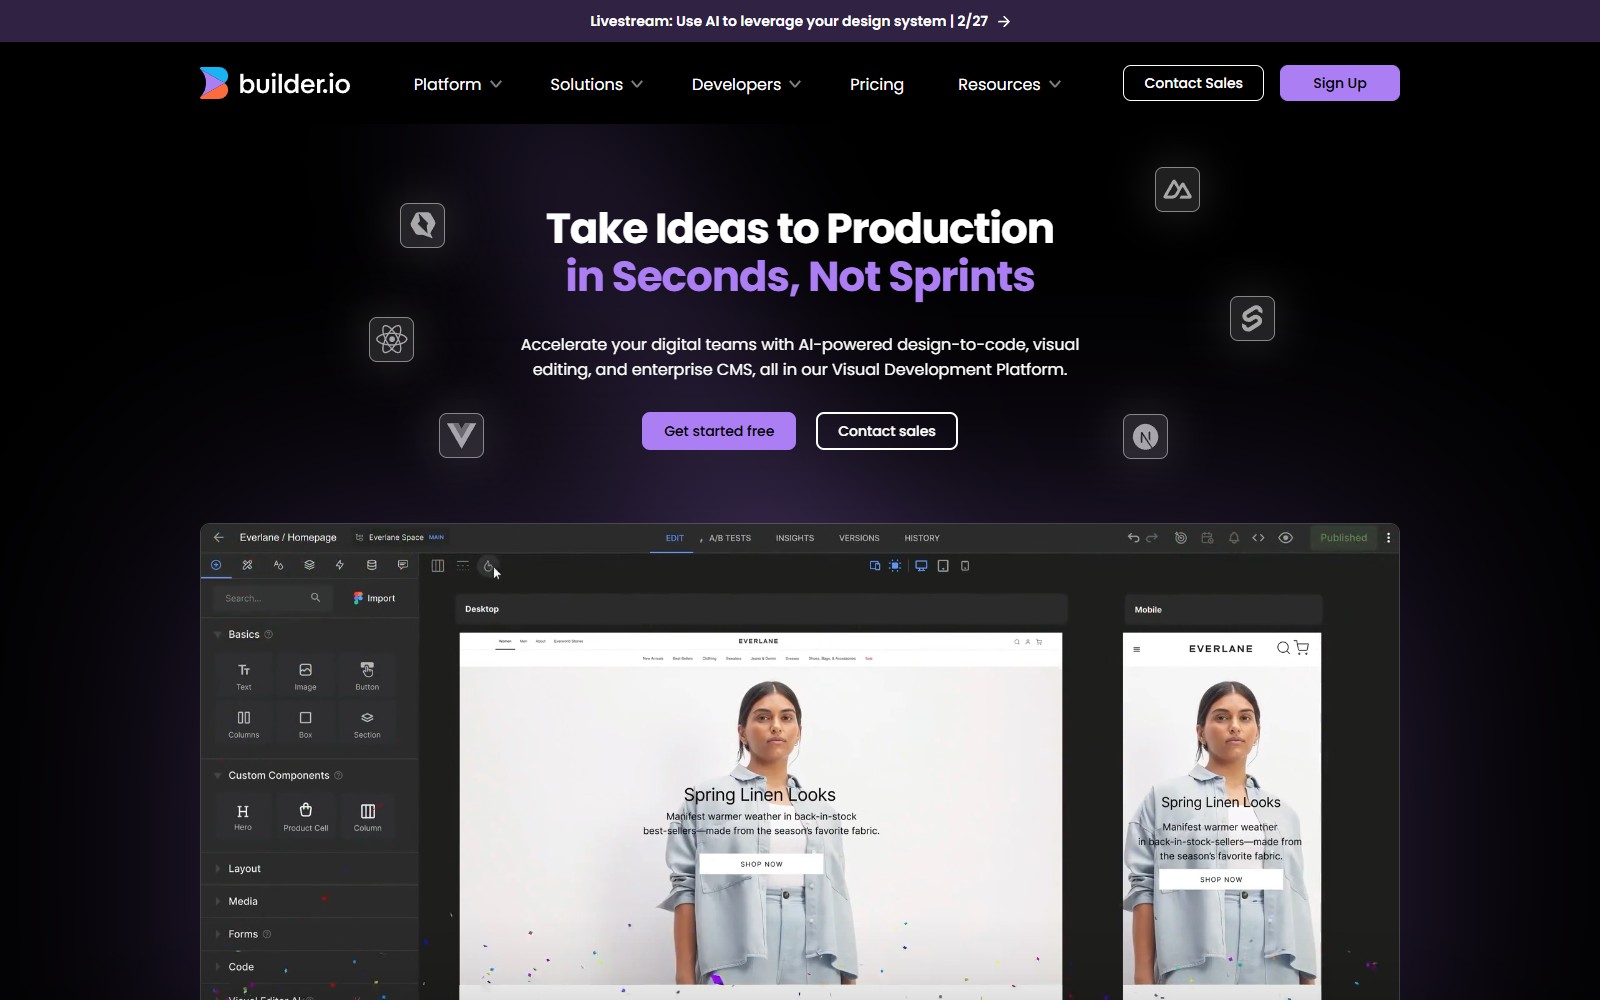Select the INSIGHTS tab
1600x1000 pixels.
tap(795, 538)
